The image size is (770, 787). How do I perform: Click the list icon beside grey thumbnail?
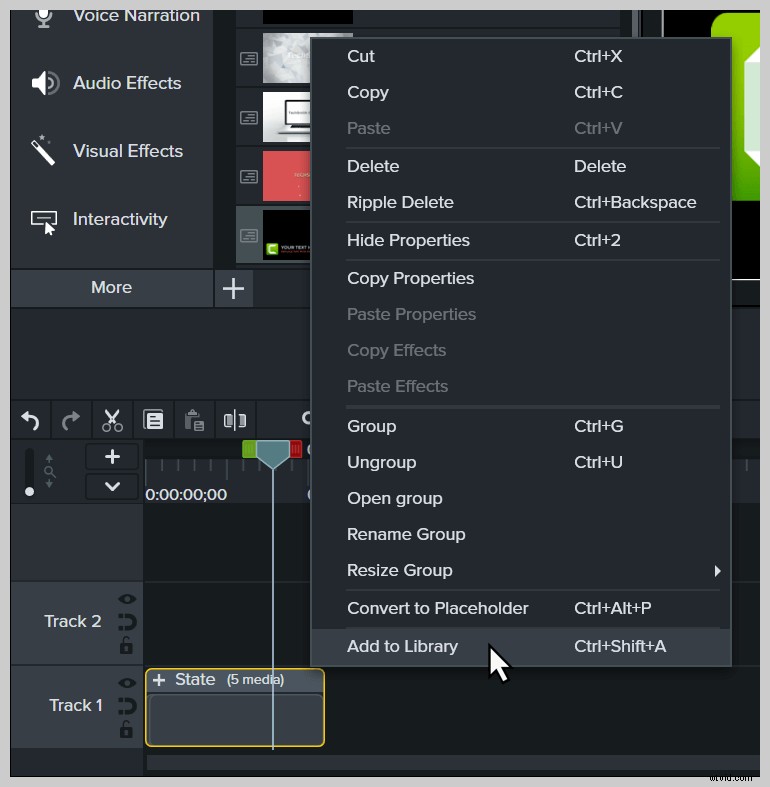click(x=249, y=59)
